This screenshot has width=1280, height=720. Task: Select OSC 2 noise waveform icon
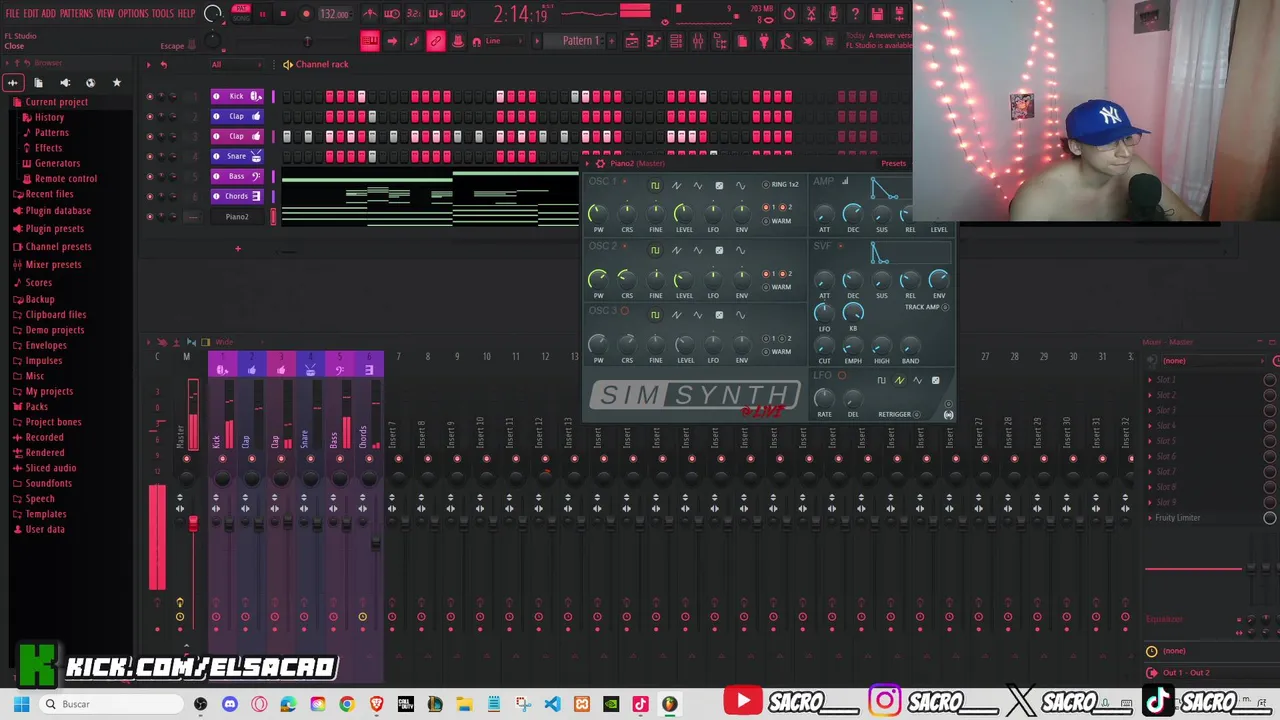pos(719,250)
